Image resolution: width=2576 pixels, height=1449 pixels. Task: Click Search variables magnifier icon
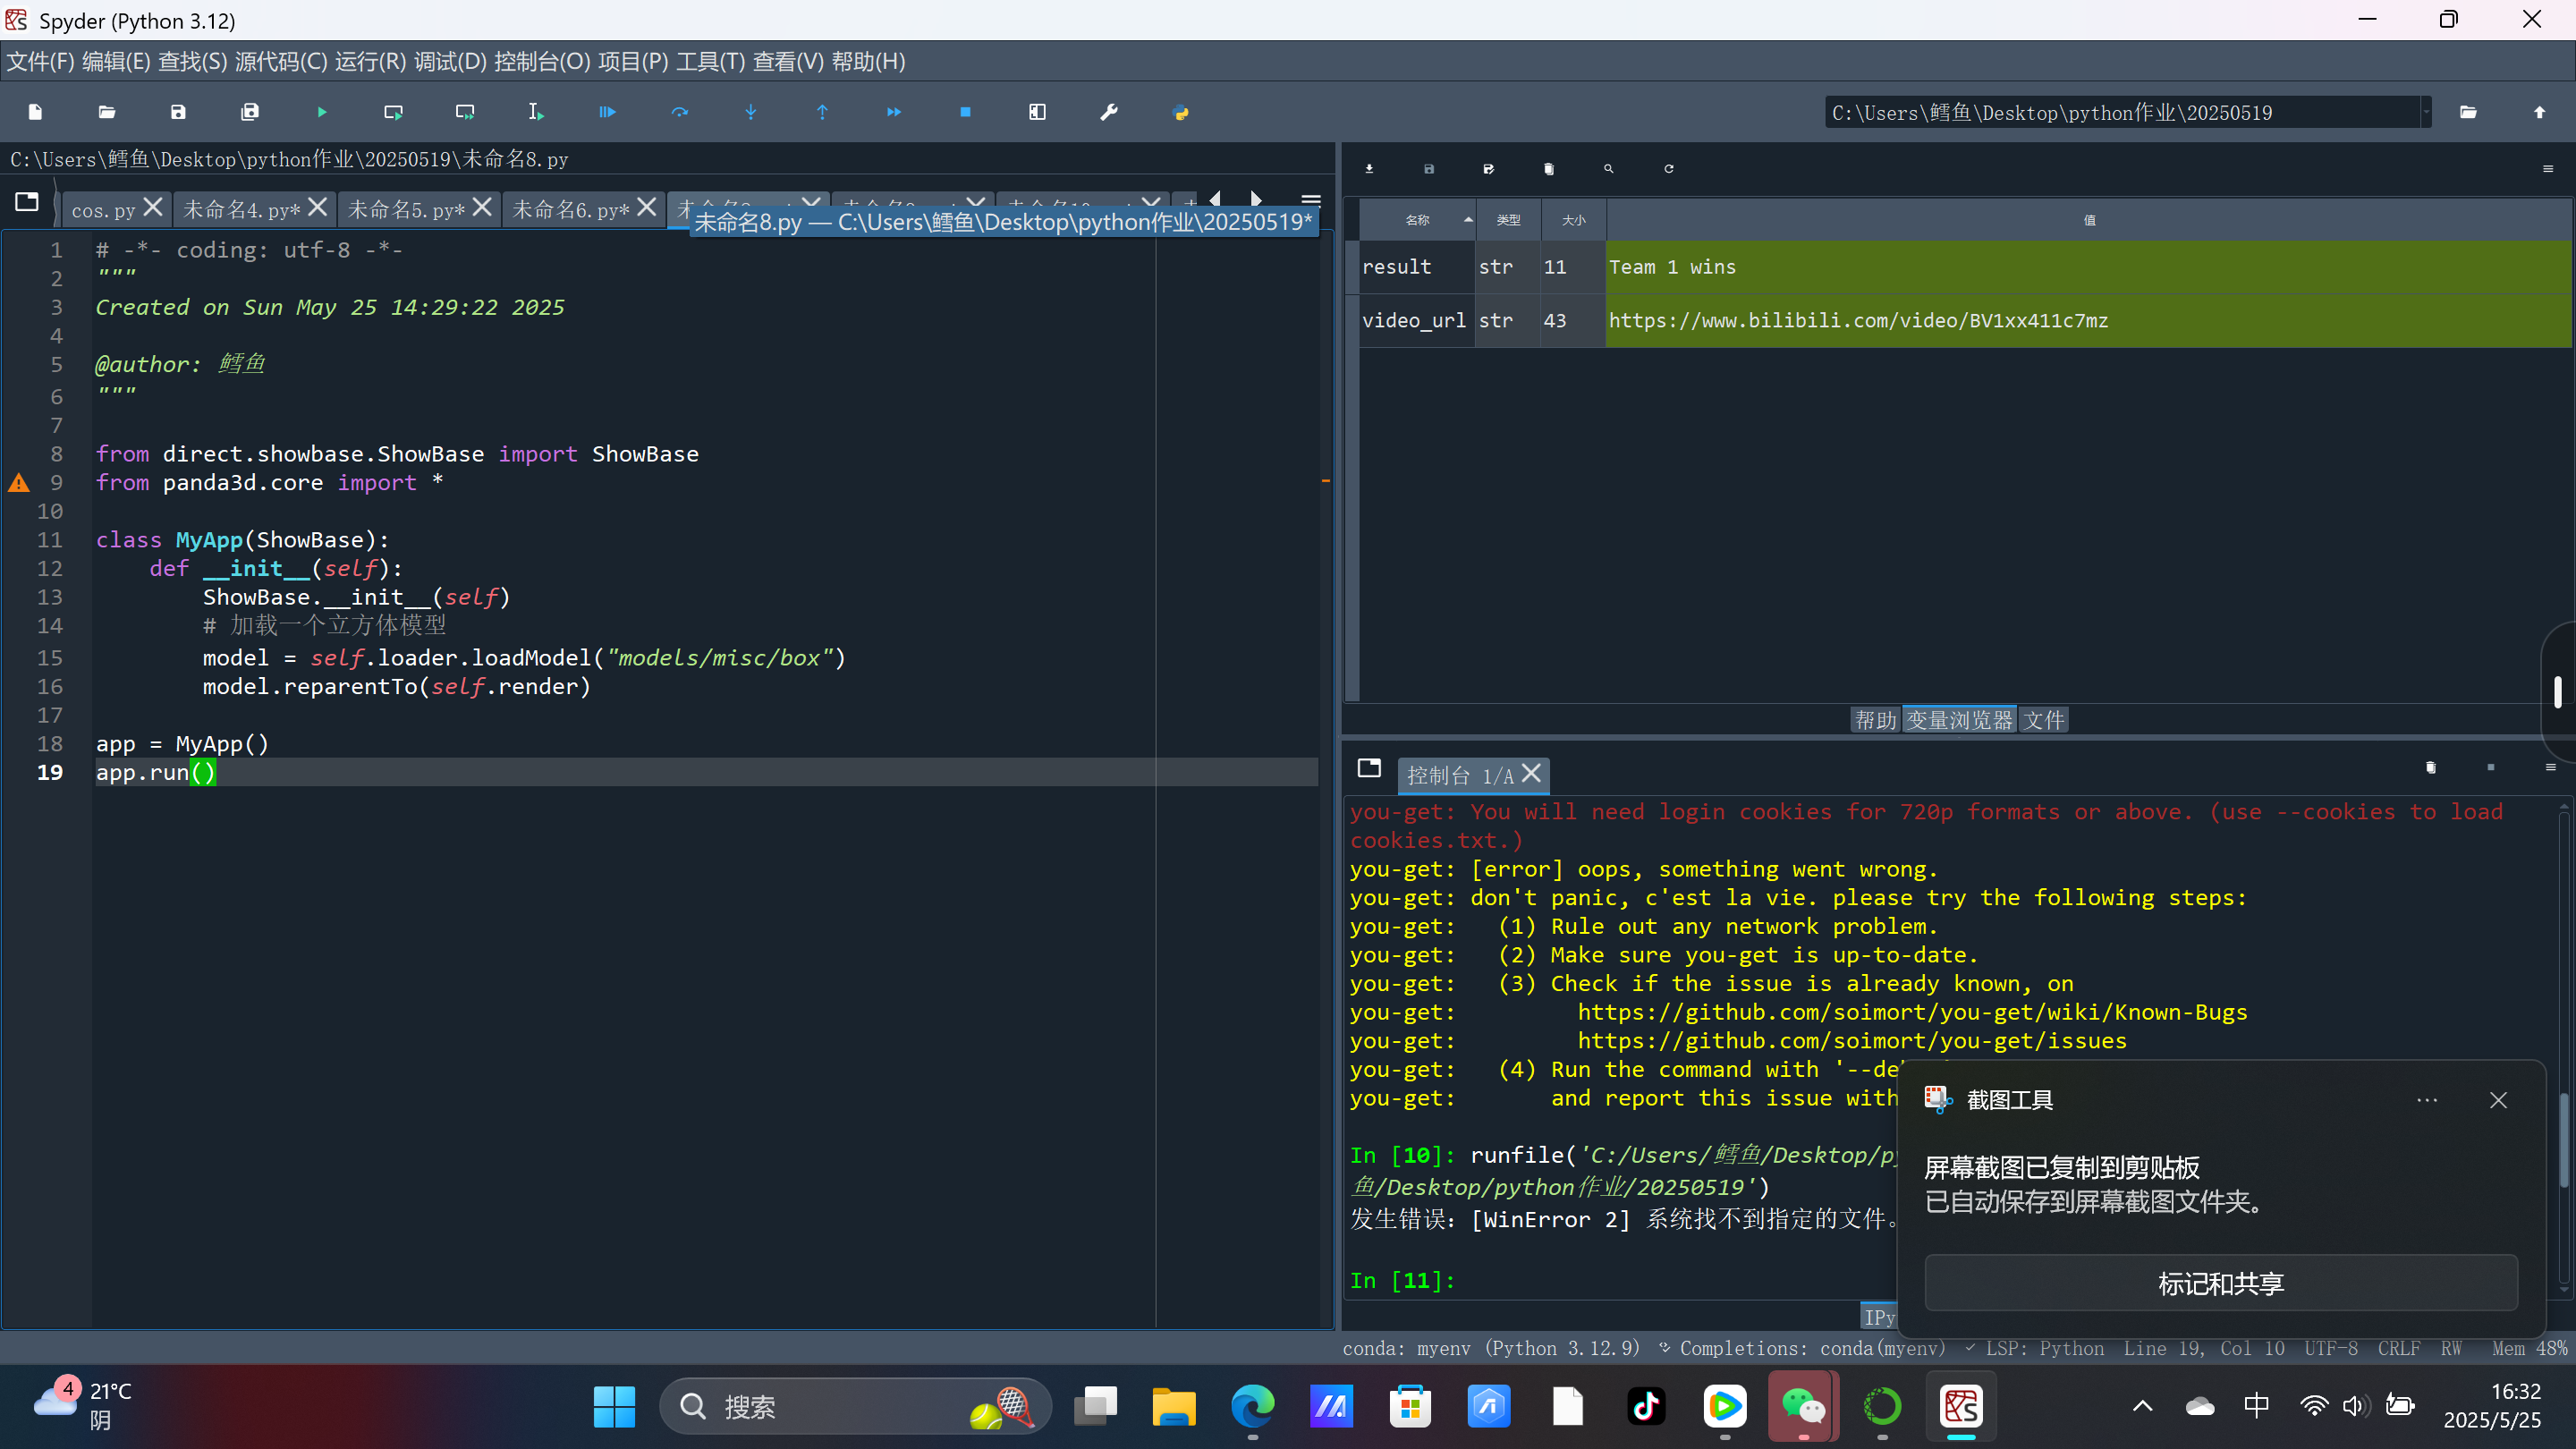pos(1608,169)
